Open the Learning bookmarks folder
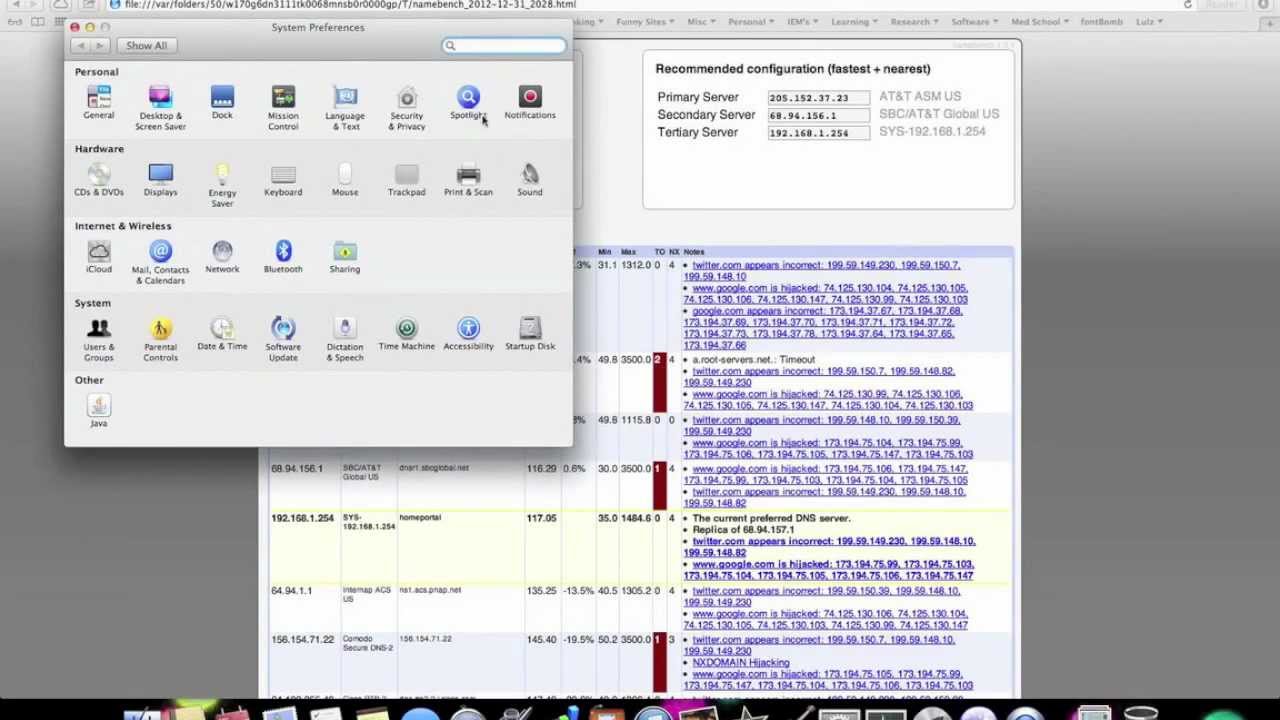The height and width of the screenshot is (720, 1280). point(854,21)
